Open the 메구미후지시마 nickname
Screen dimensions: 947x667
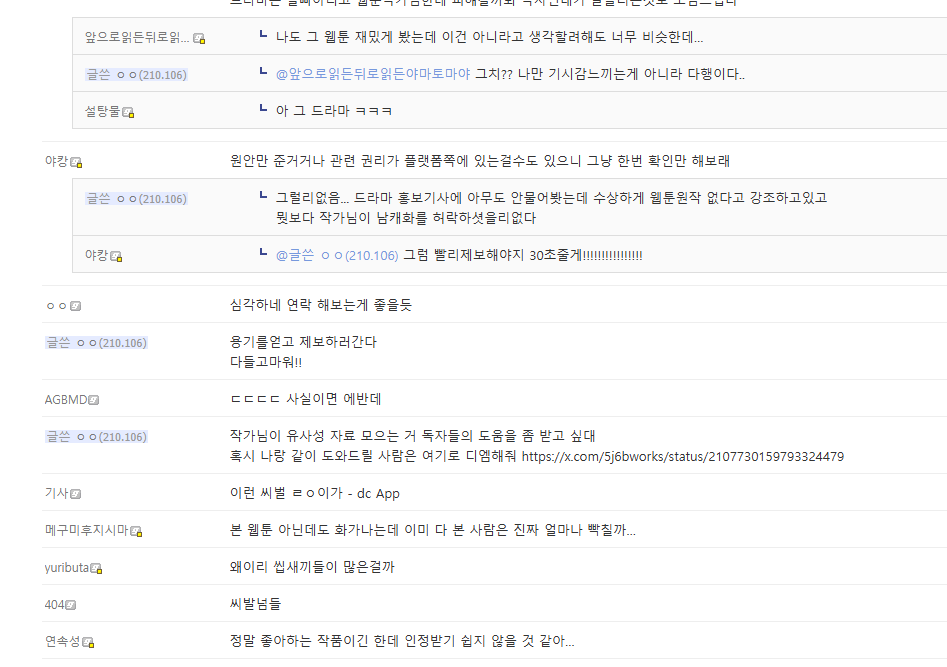[x=87, y=530]
